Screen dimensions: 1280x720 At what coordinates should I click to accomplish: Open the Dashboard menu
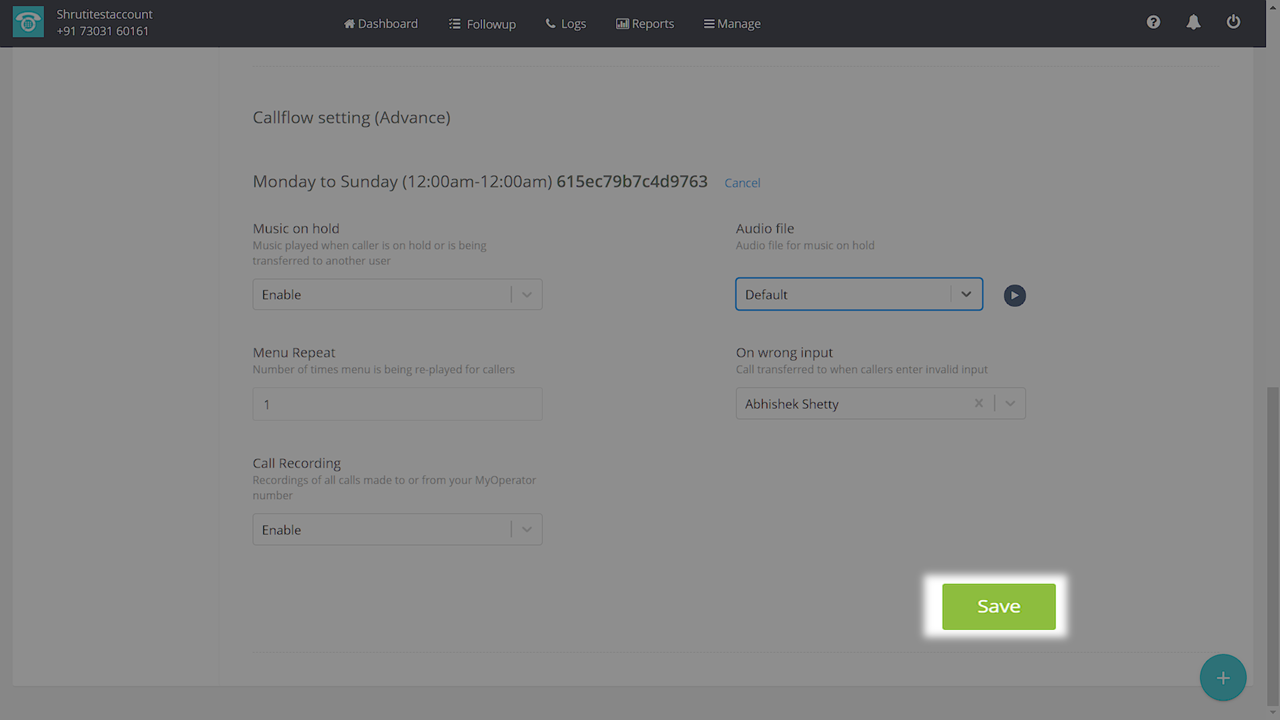381,24
